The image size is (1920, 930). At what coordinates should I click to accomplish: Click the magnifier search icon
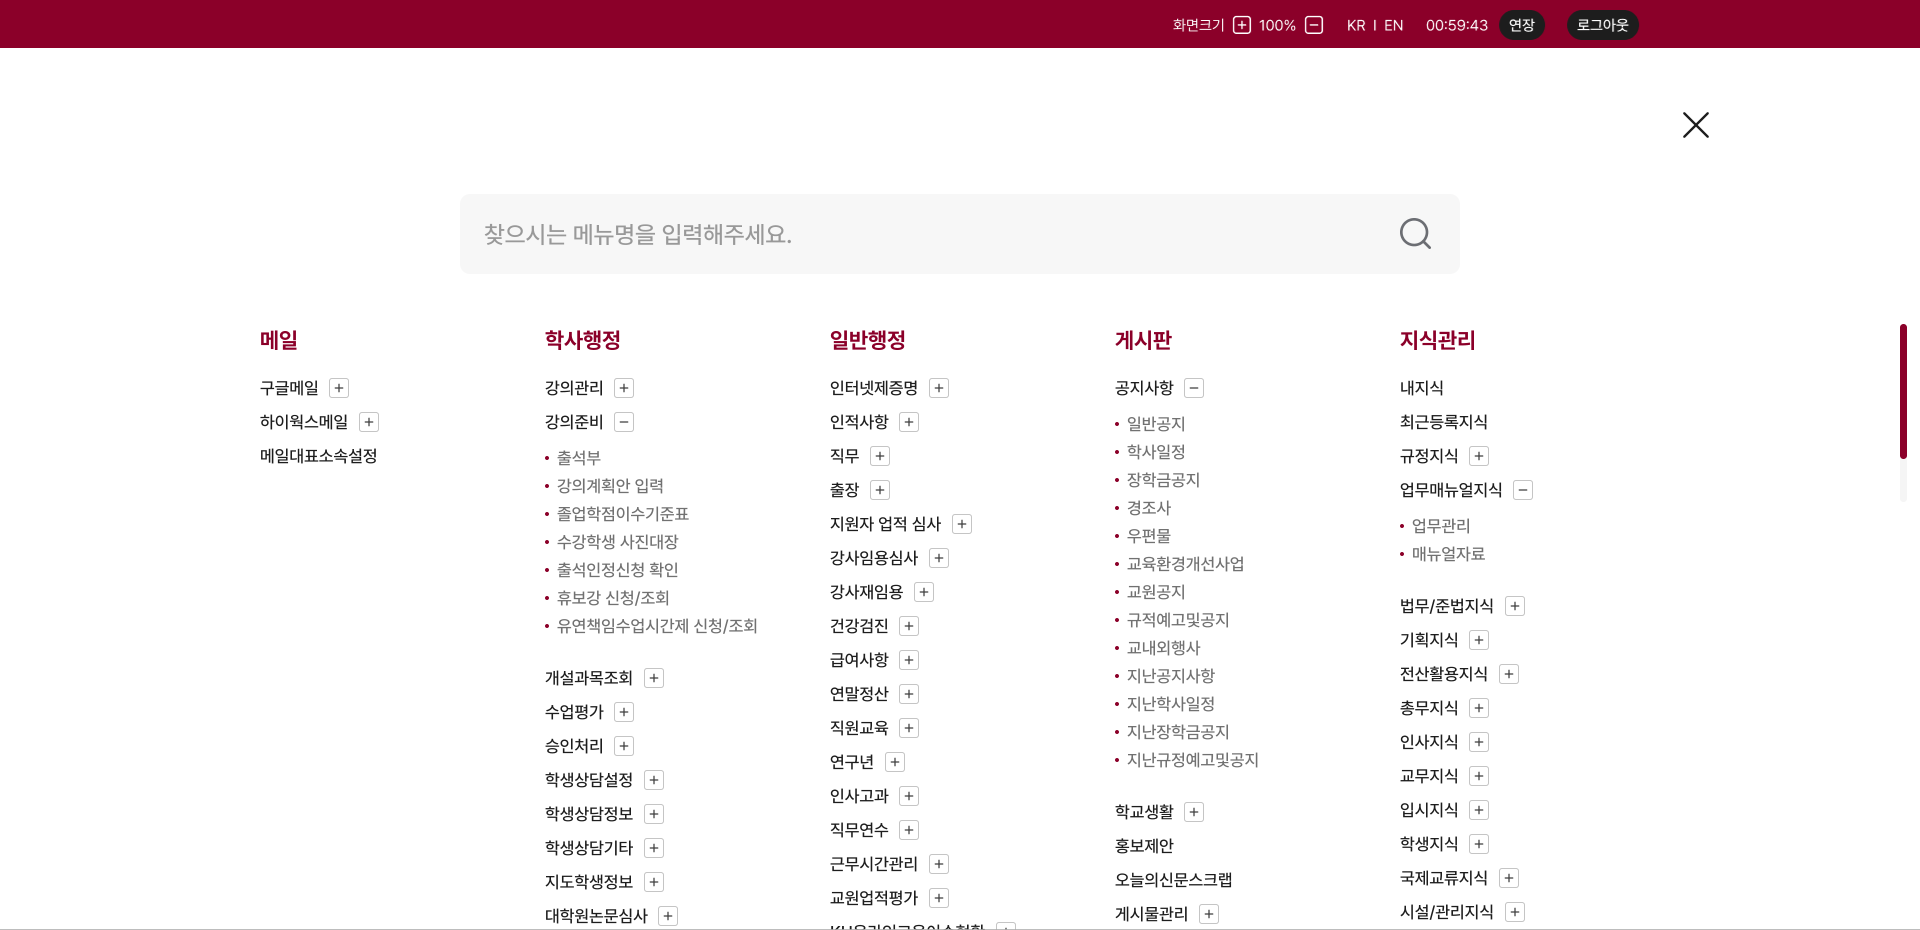(1414, 234)
